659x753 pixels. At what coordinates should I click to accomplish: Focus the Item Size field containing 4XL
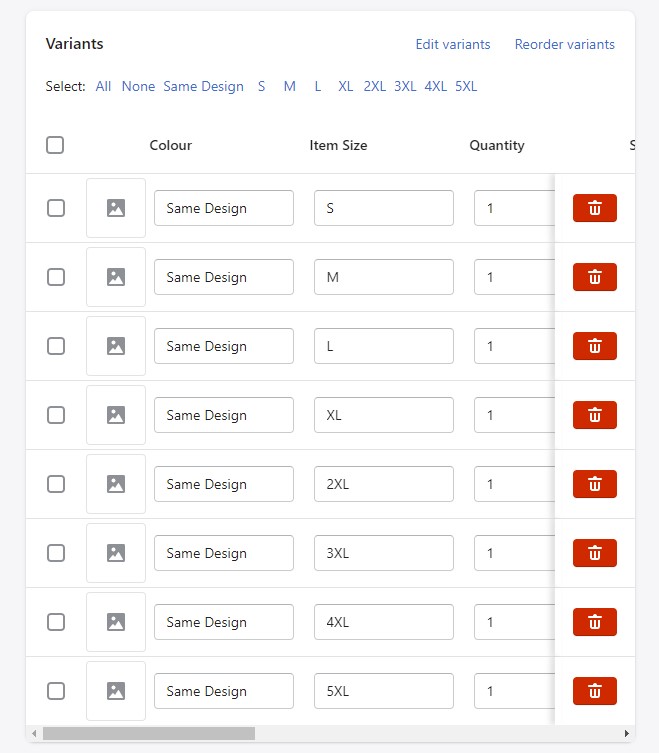coord(384,622)
